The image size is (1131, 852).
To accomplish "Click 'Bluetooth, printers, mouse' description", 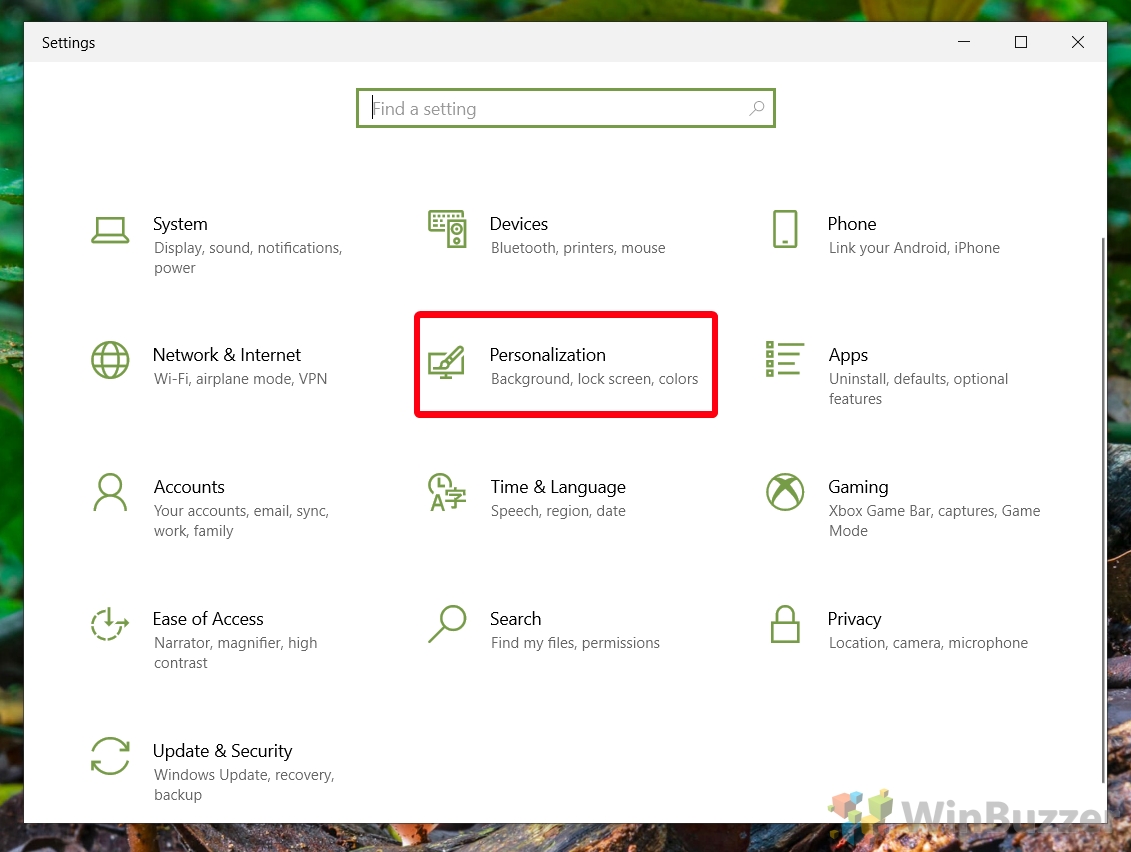I will pos(578,248).
